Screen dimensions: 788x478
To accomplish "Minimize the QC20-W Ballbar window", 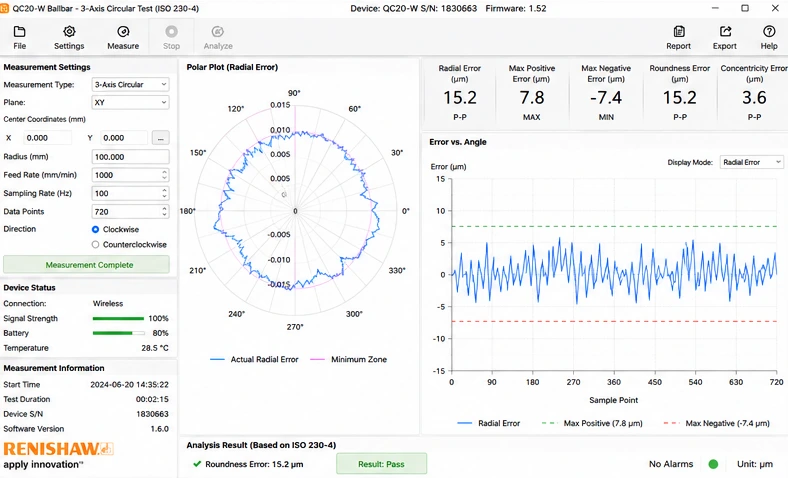I will point(715,9).
